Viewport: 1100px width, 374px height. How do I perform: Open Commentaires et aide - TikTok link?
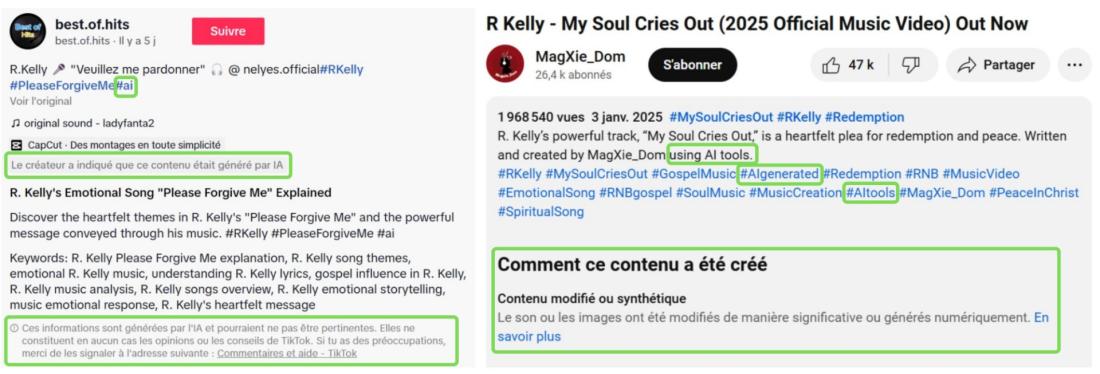click(x=287, y=354)
